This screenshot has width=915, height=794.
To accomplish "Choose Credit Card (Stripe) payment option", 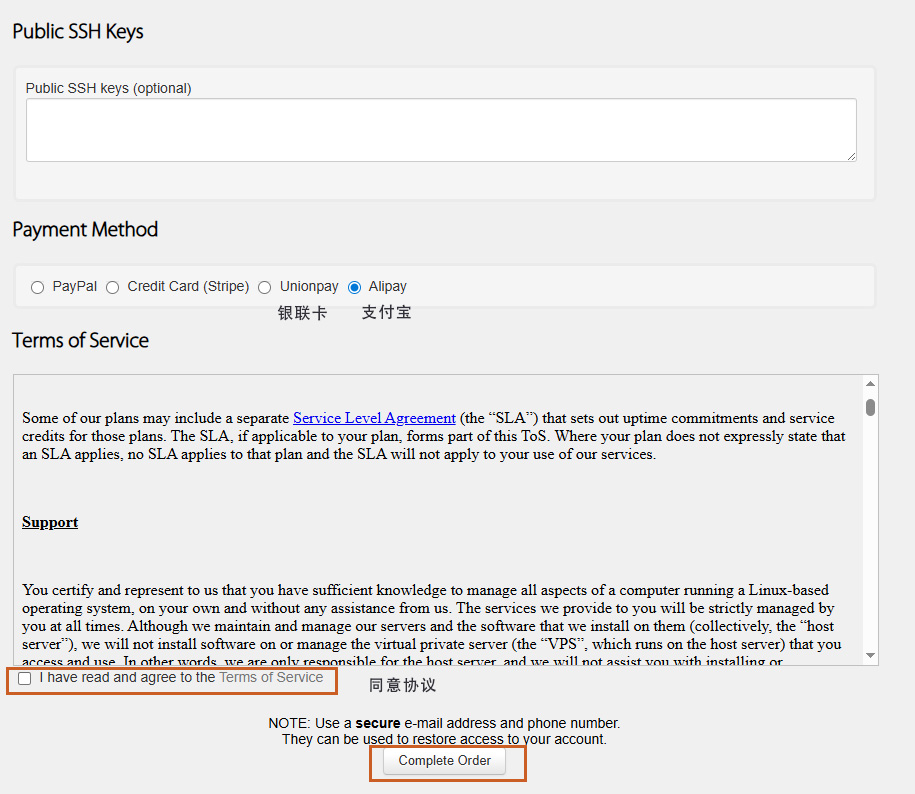I will [112, 287].
